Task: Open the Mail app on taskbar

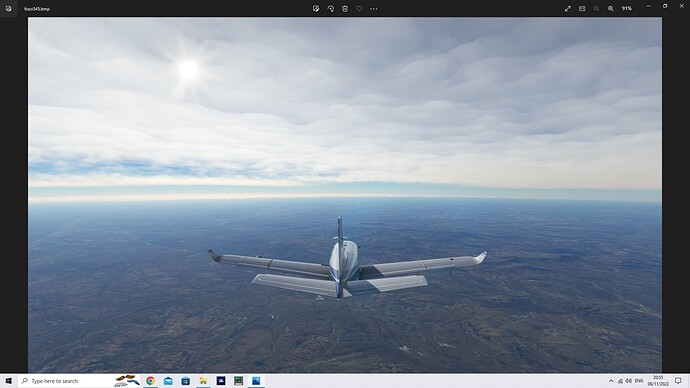Action: pos(168,381)
